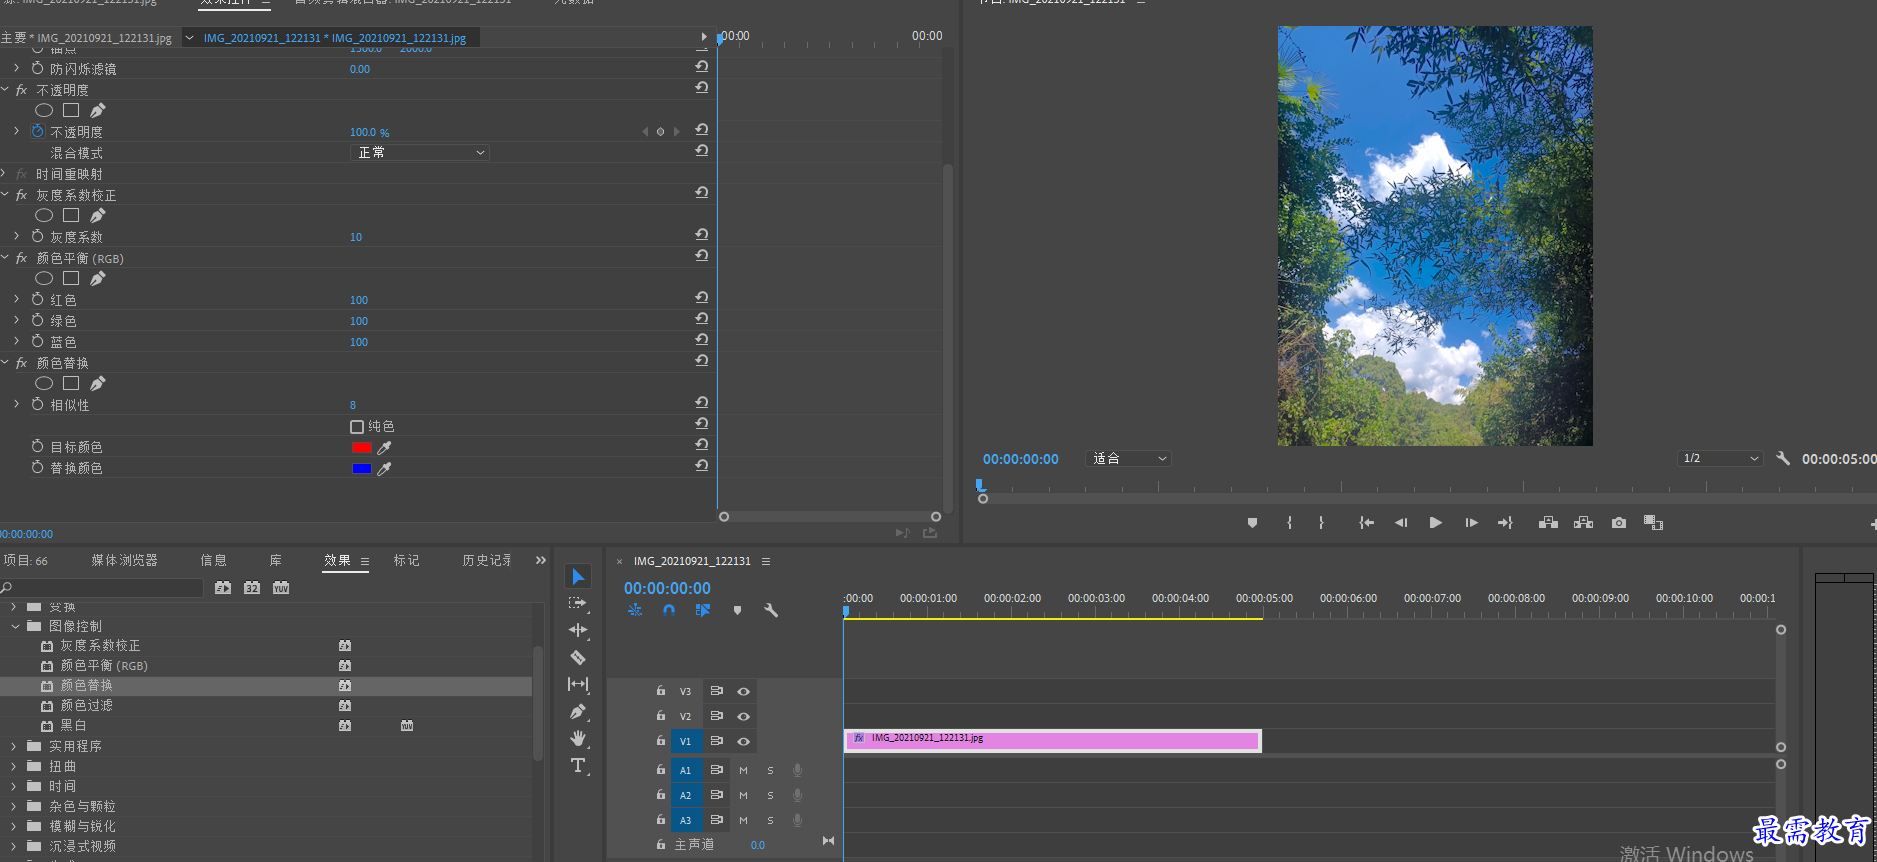Select the Ripple Edit tool

[x=578, y=630]
